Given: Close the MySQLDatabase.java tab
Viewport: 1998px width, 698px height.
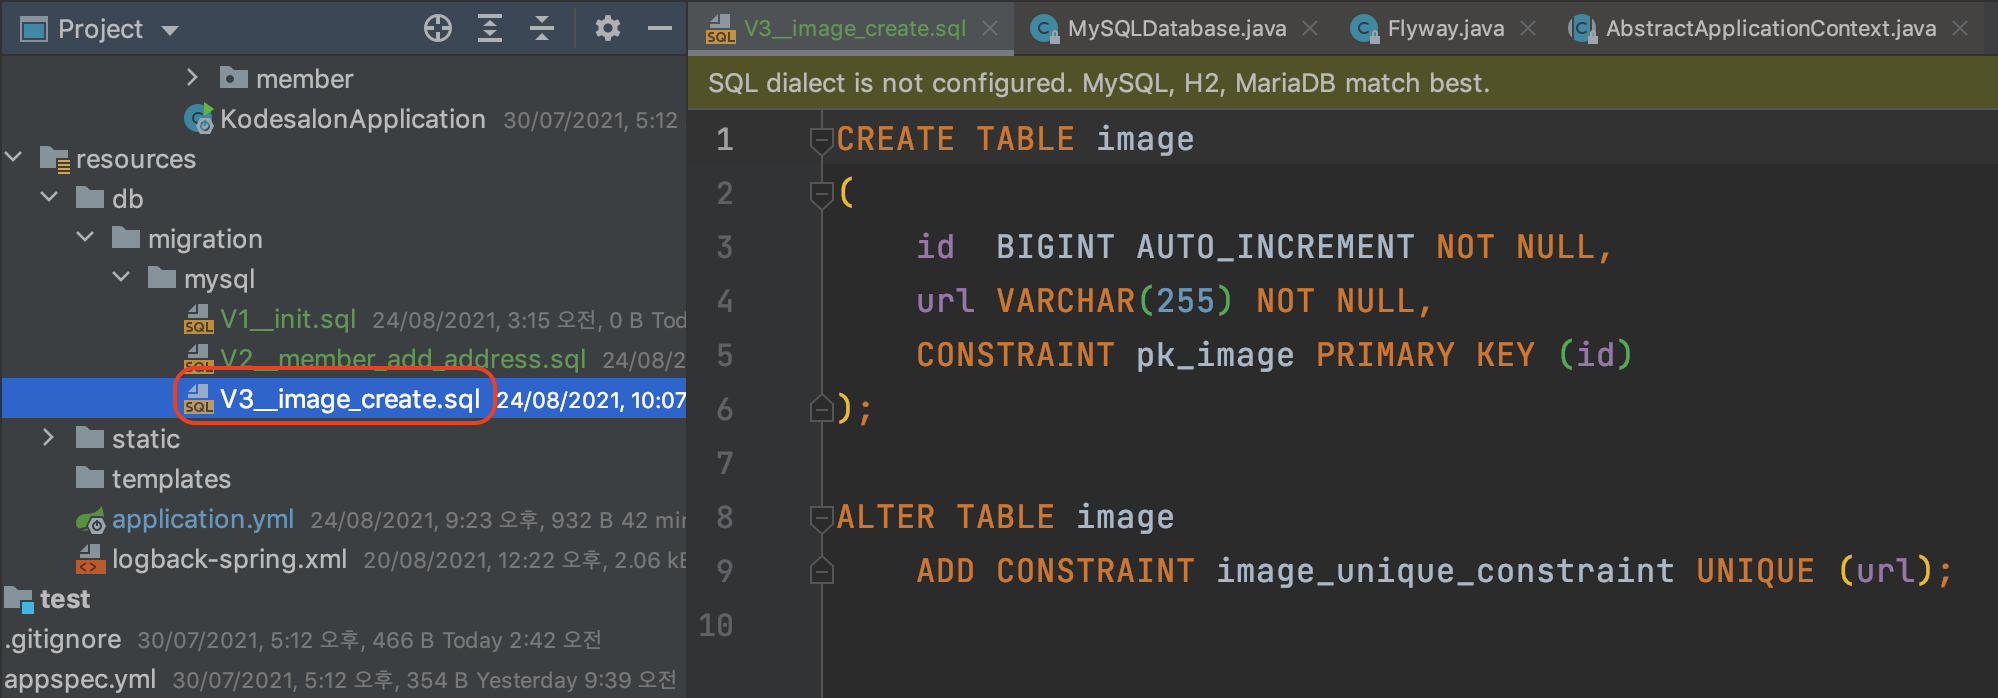Looking at the screenshot, I should click(x=1310, y=28).
